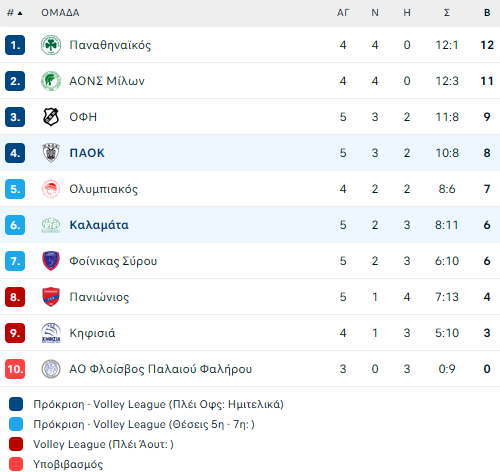Open the ΟΦΗ team logo
The image size is (500, 472).
pos(51,117)
